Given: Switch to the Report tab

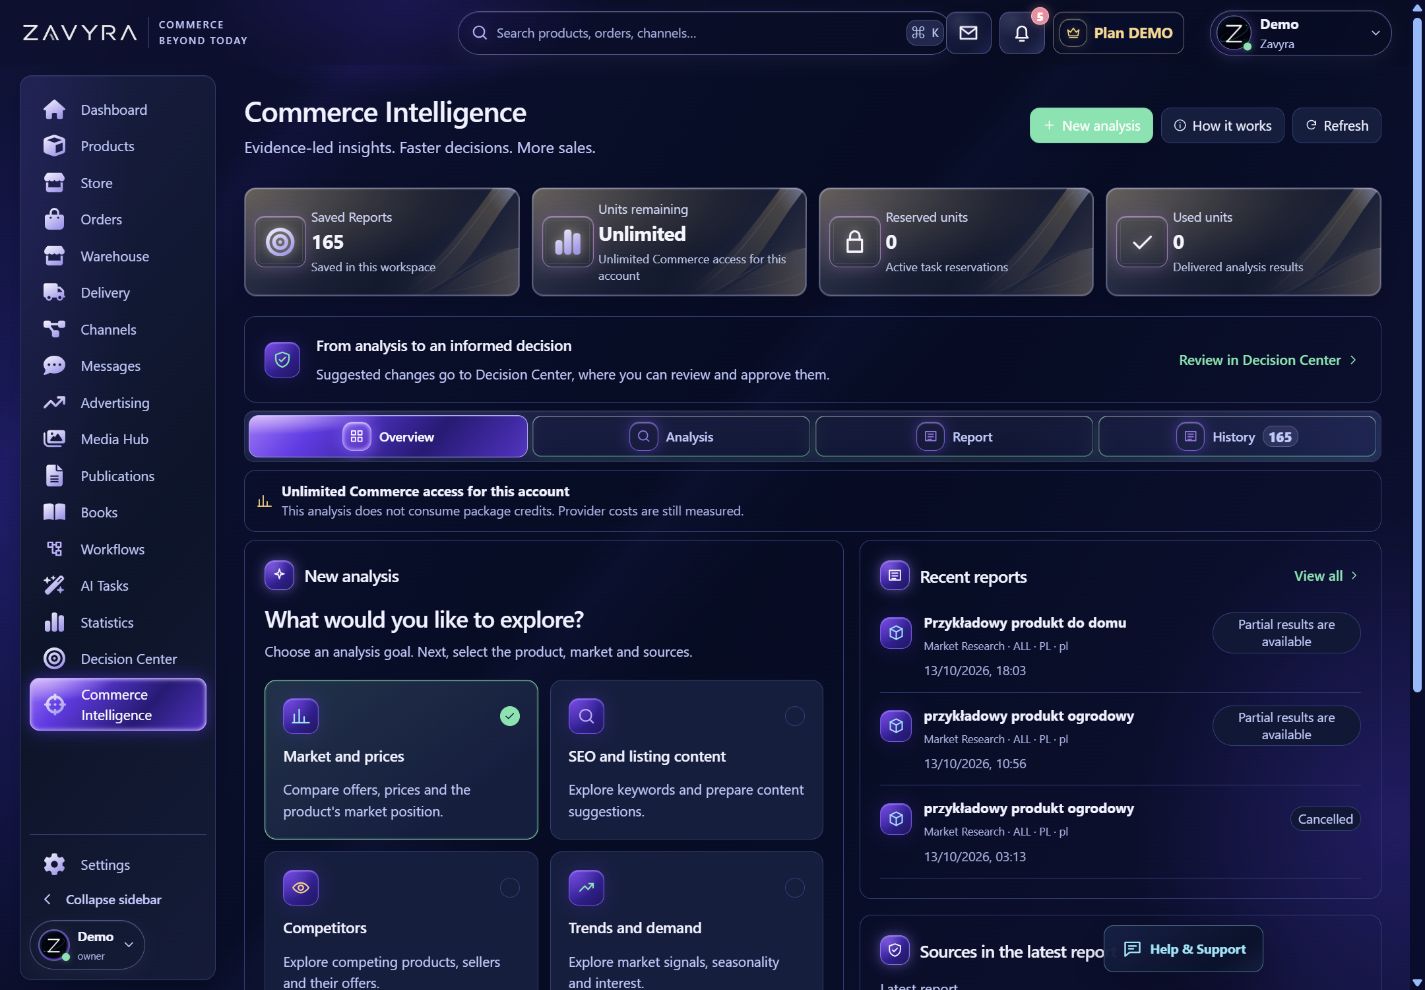Looking at the screenshot, I should tap(954, 437).
